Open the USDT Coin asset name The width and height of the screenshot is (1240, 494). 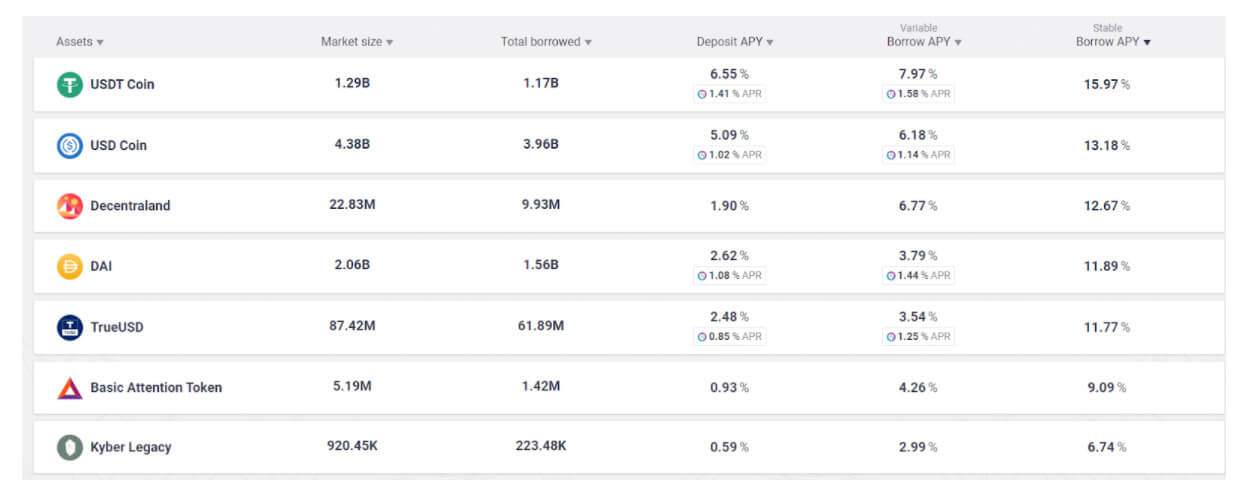click(122, 85)
